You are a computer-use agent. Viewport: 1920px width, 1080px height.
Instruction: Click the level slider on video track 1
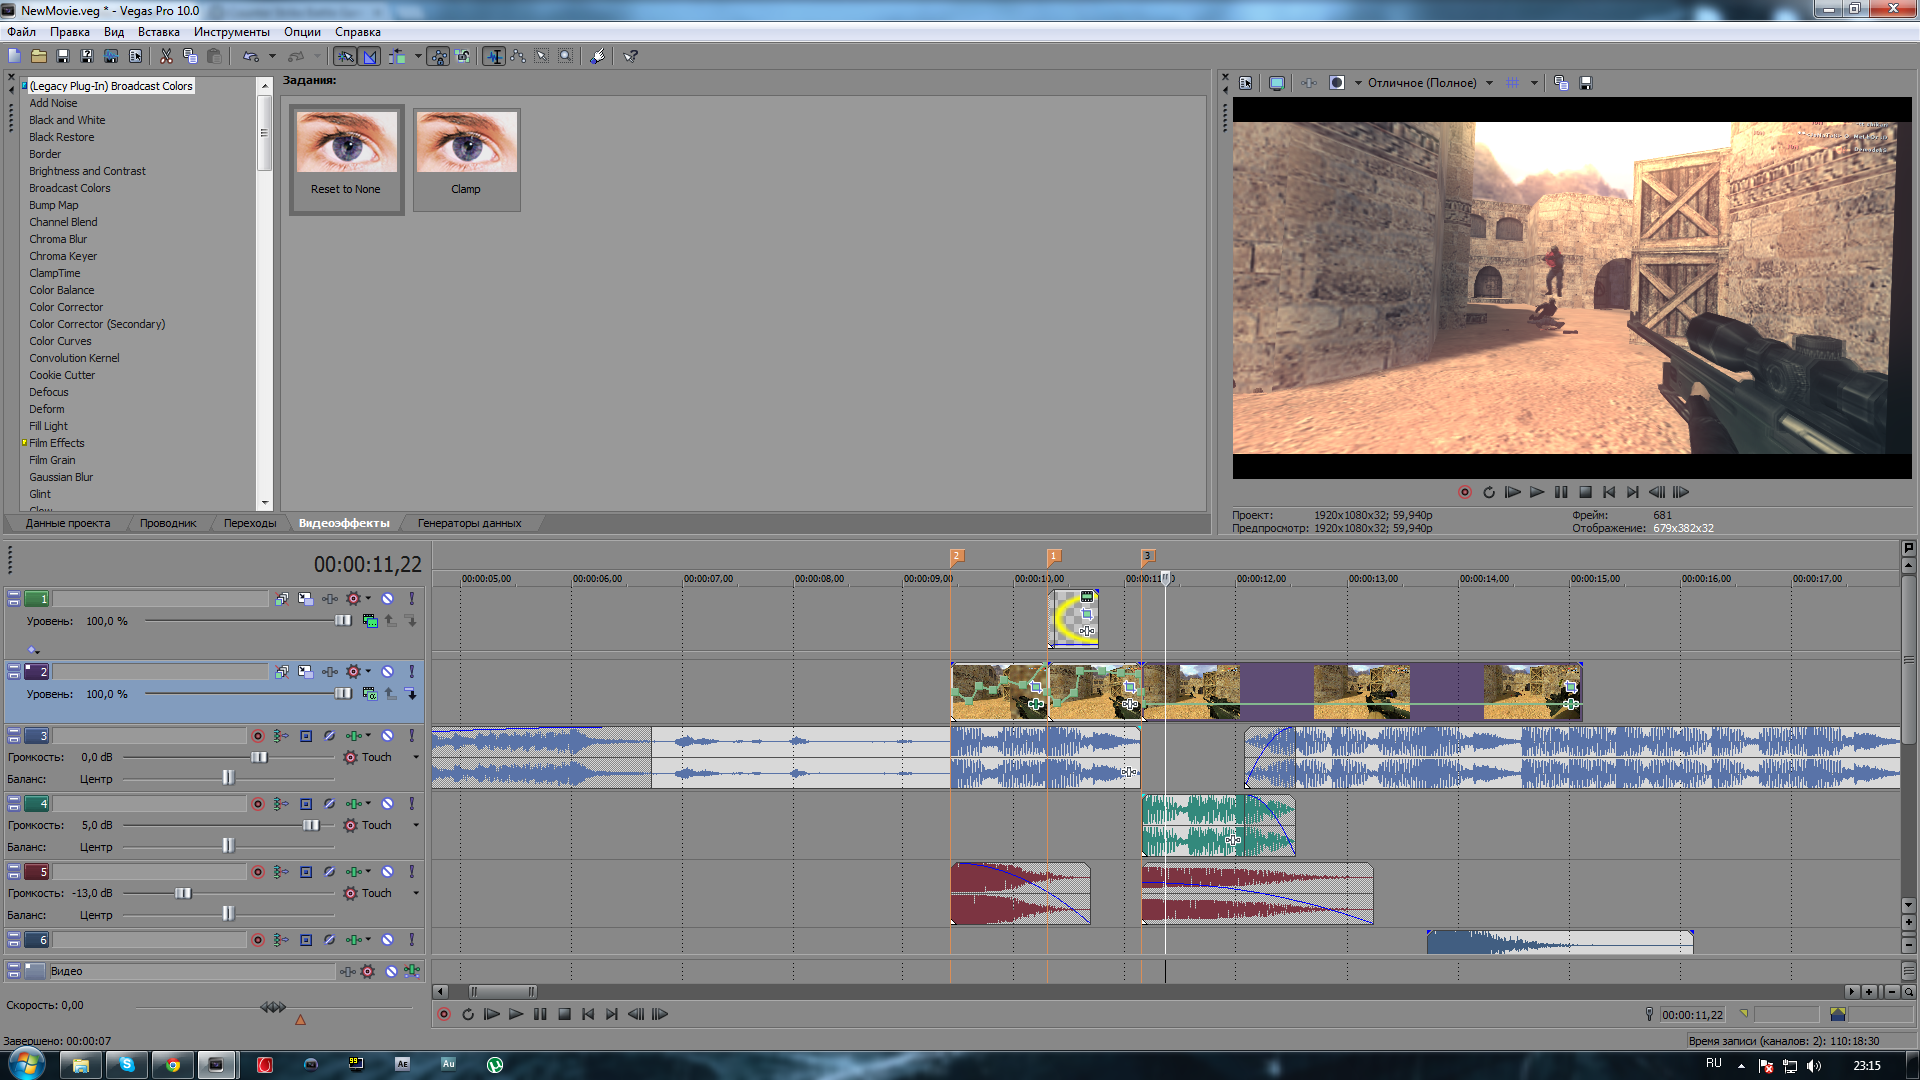pos(343,621)
